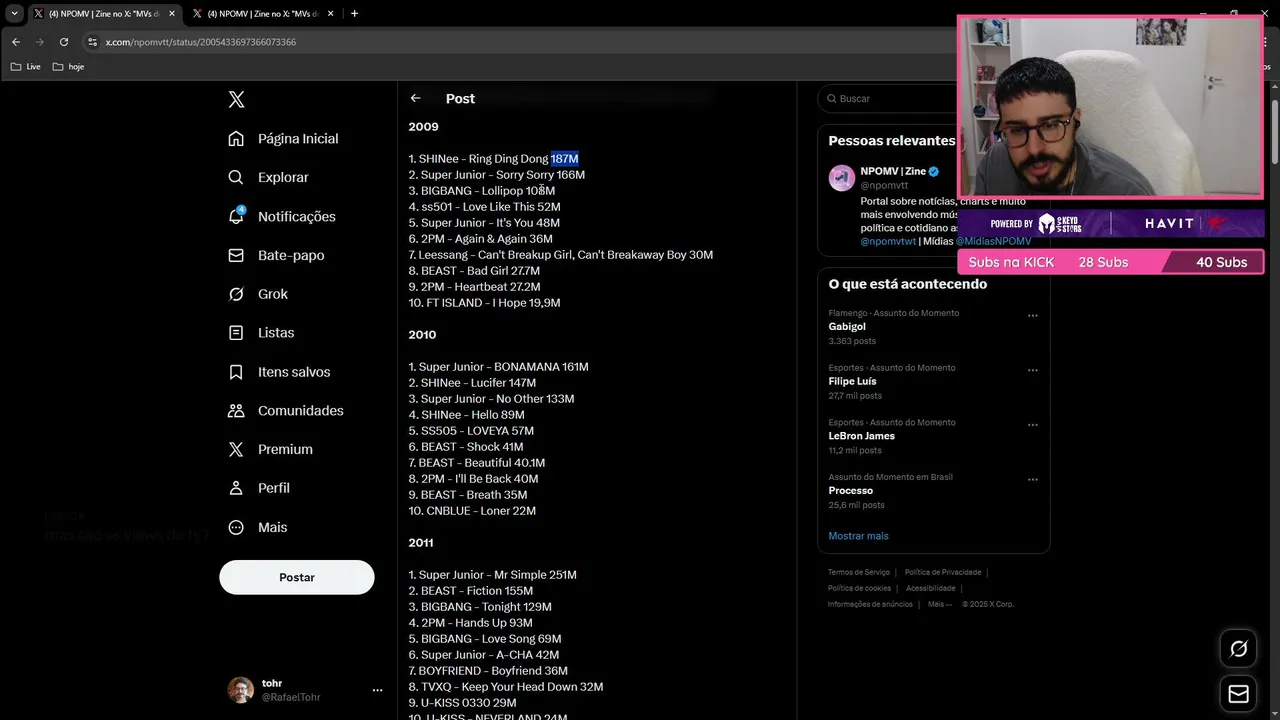1280x720 pixels.
Task: Open the Mais circle icon
Action: pos(236,527)
